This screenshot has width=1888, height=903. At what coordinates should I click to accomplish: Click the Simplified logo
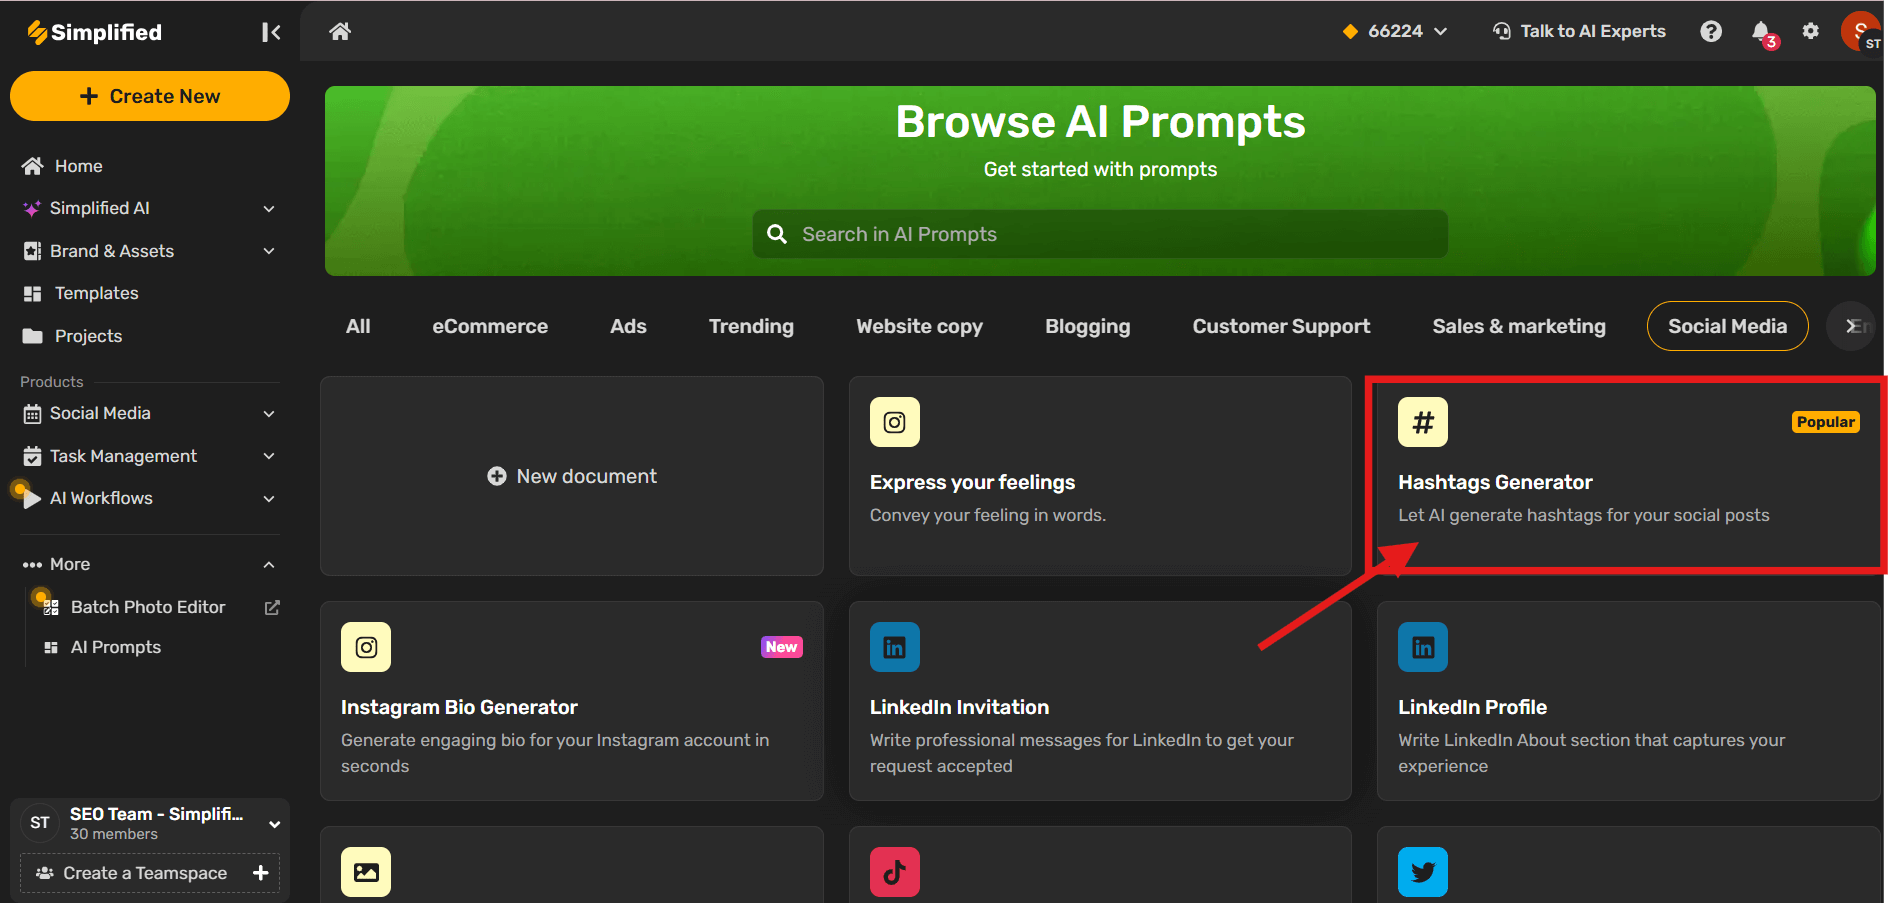tap(94, 32)
